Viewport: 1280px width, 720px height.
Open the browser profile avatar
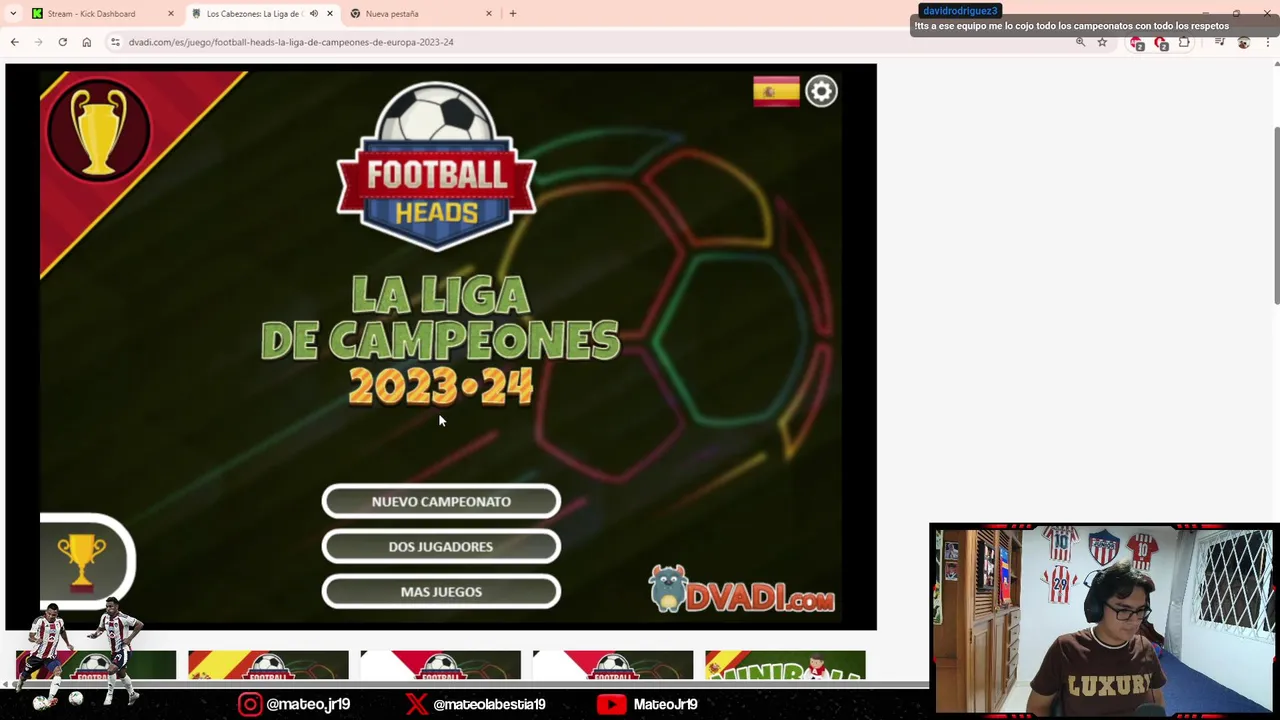(1244, 42)
